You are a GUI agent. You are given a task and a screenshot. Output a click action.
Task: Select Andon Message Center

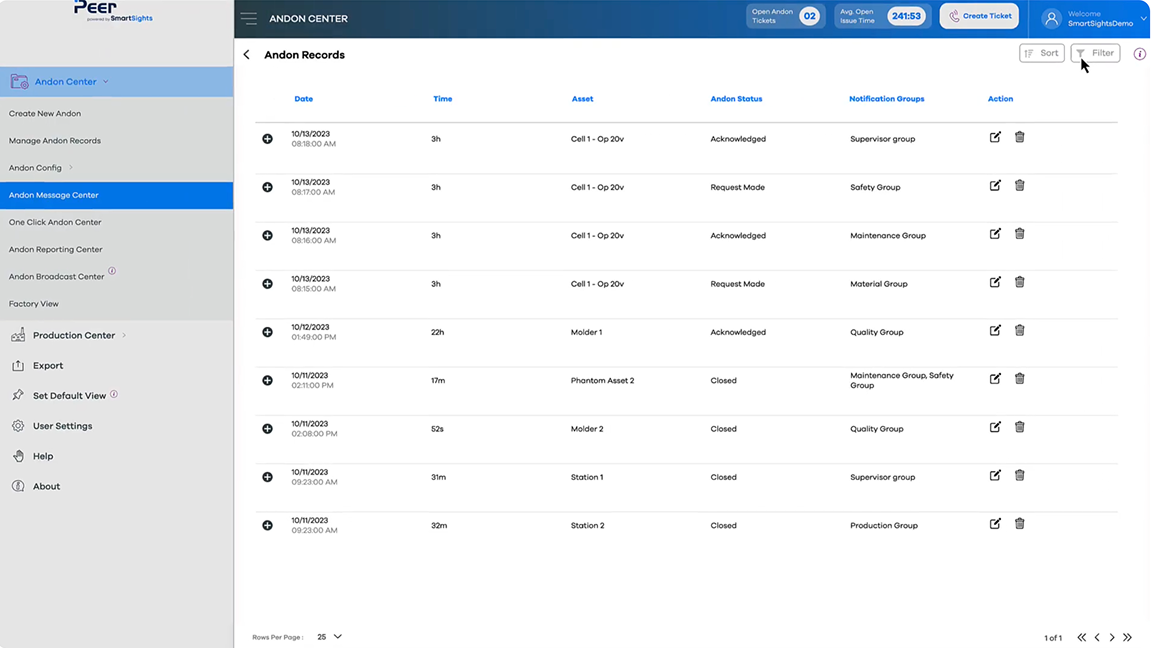click(117, 195)
